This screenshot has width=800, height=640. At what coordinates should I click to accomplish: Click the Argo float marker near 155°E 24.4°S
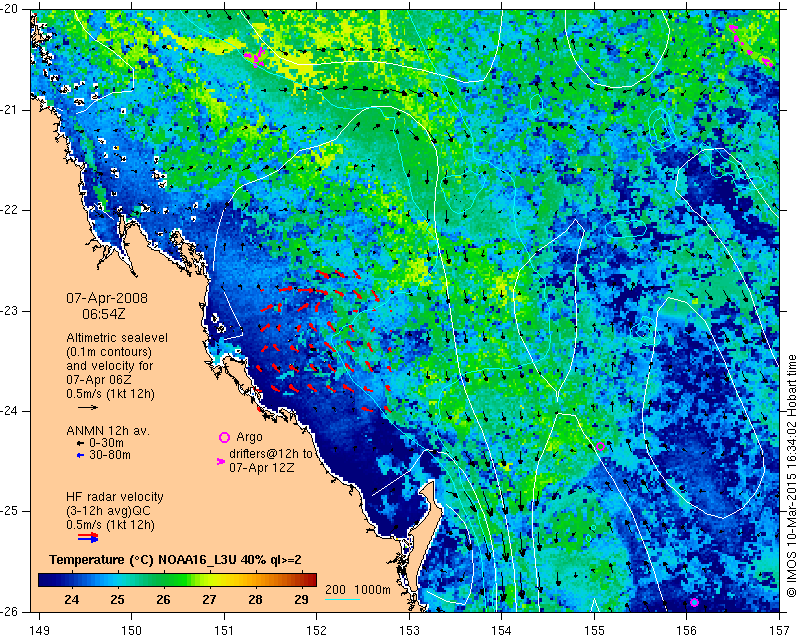coord(600,447)
